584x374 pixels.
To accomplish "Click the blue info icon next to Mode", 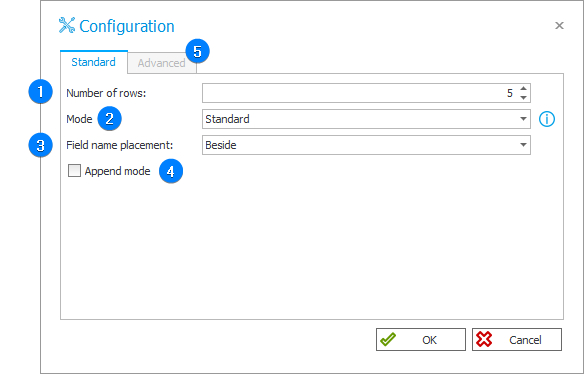I will [x=547, y=119].
